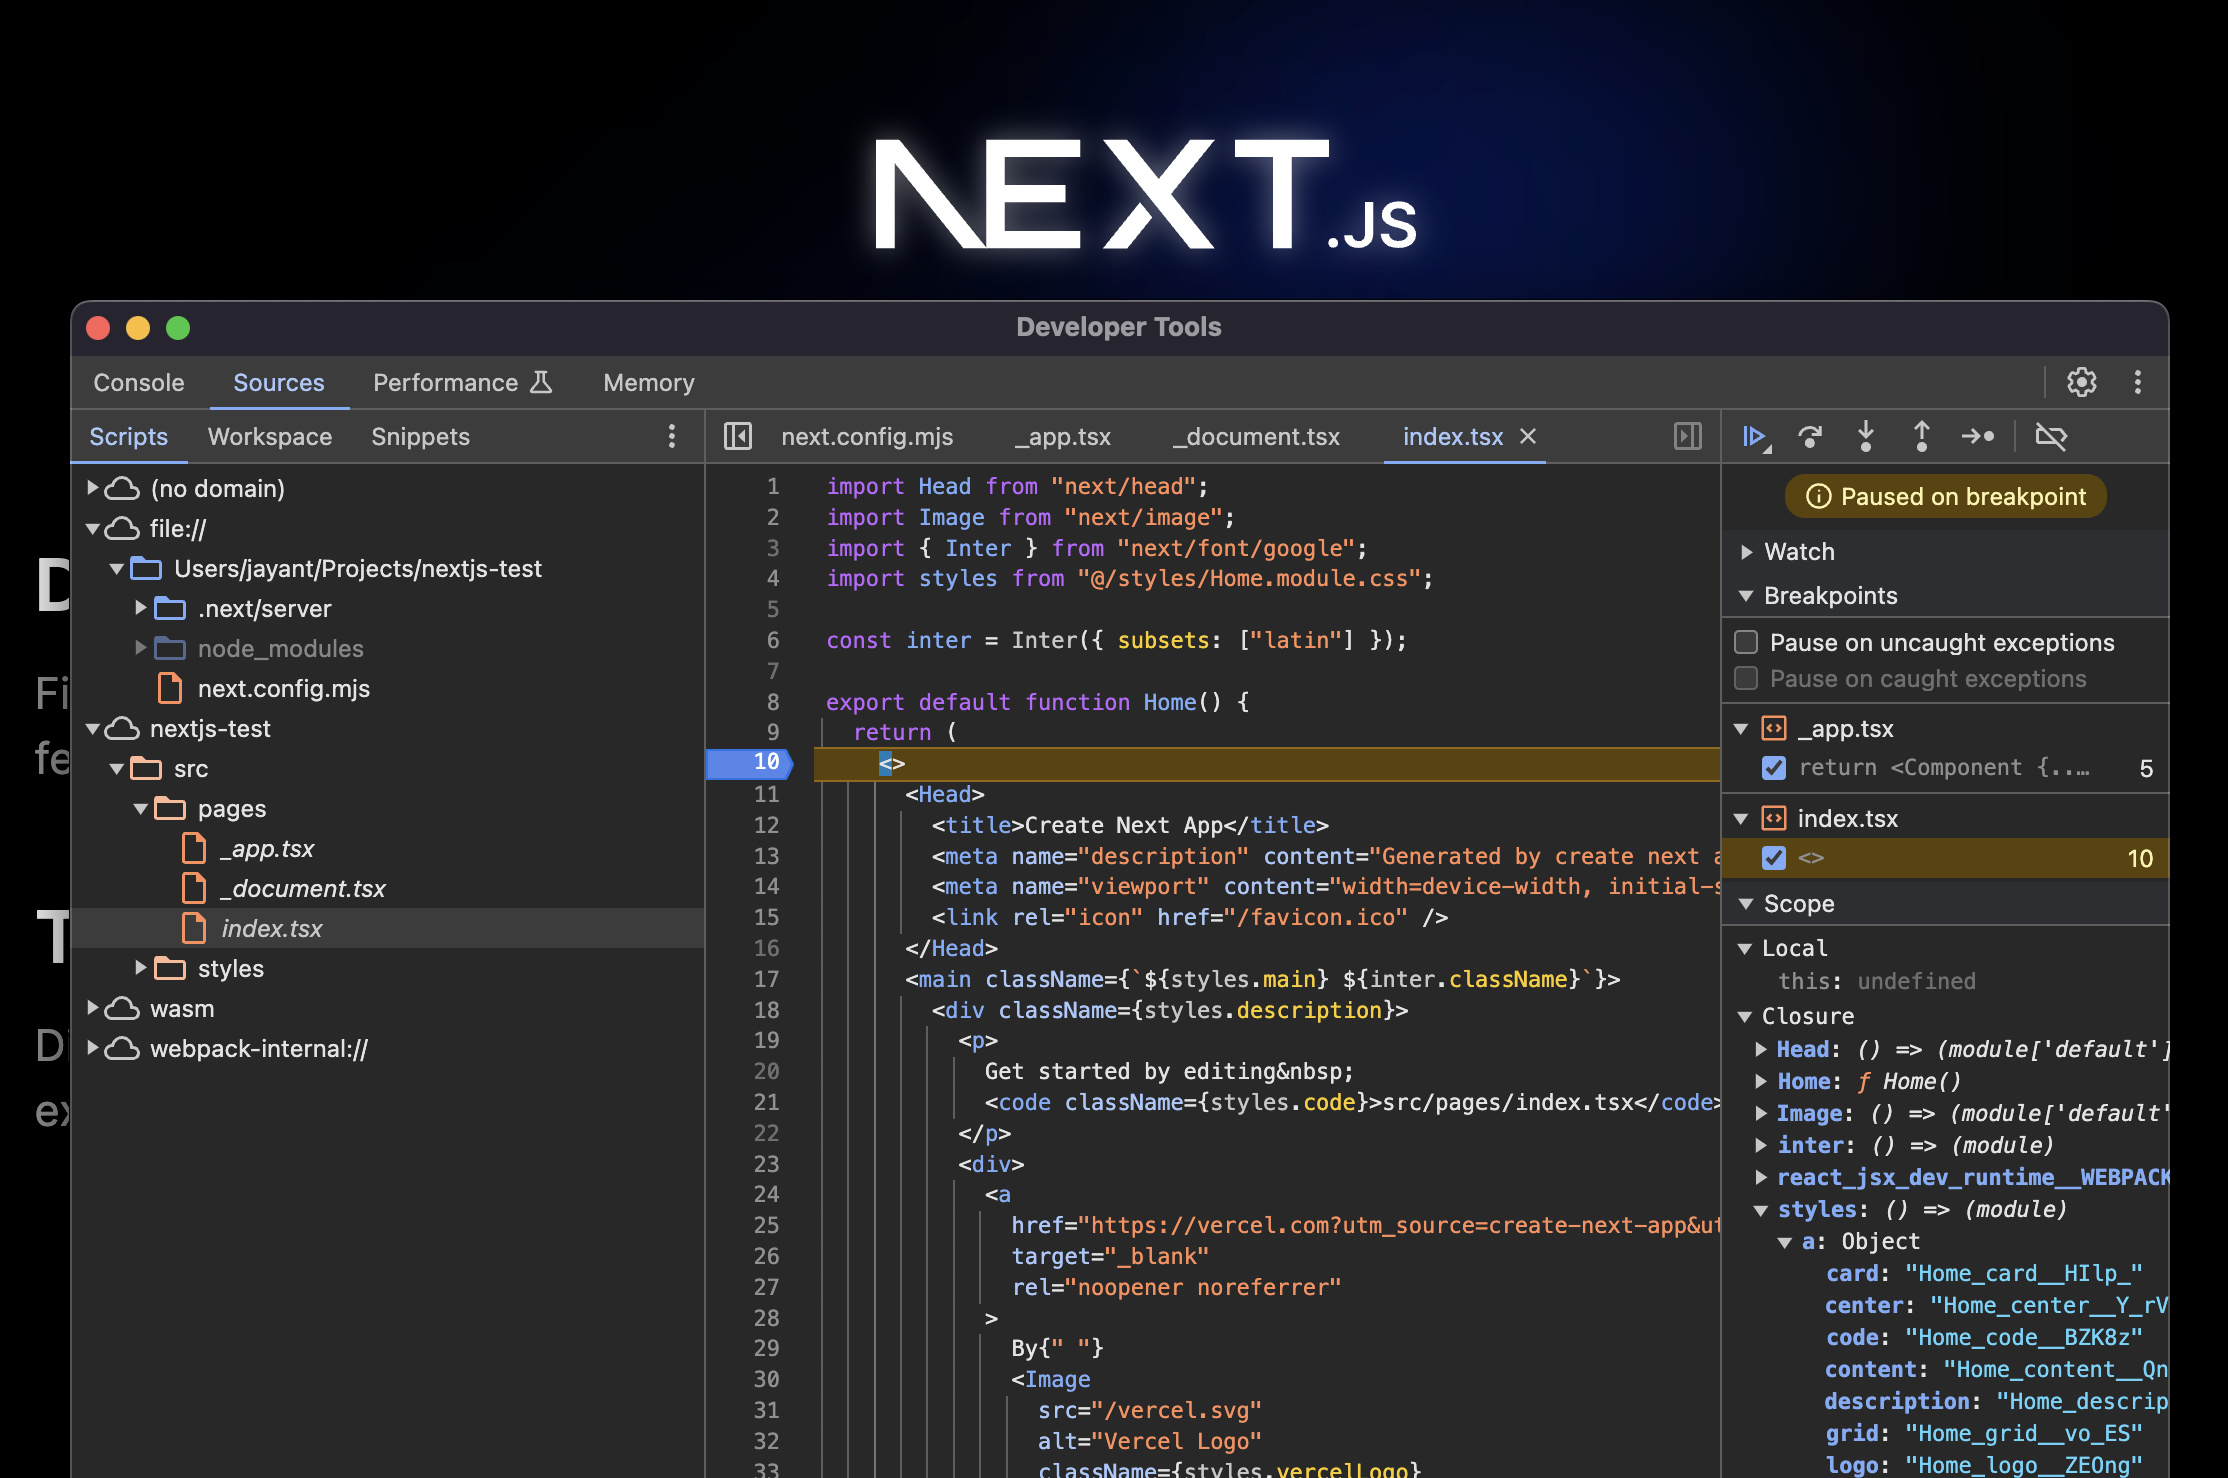Enable Pause on uncaught exceptions

1746,642
